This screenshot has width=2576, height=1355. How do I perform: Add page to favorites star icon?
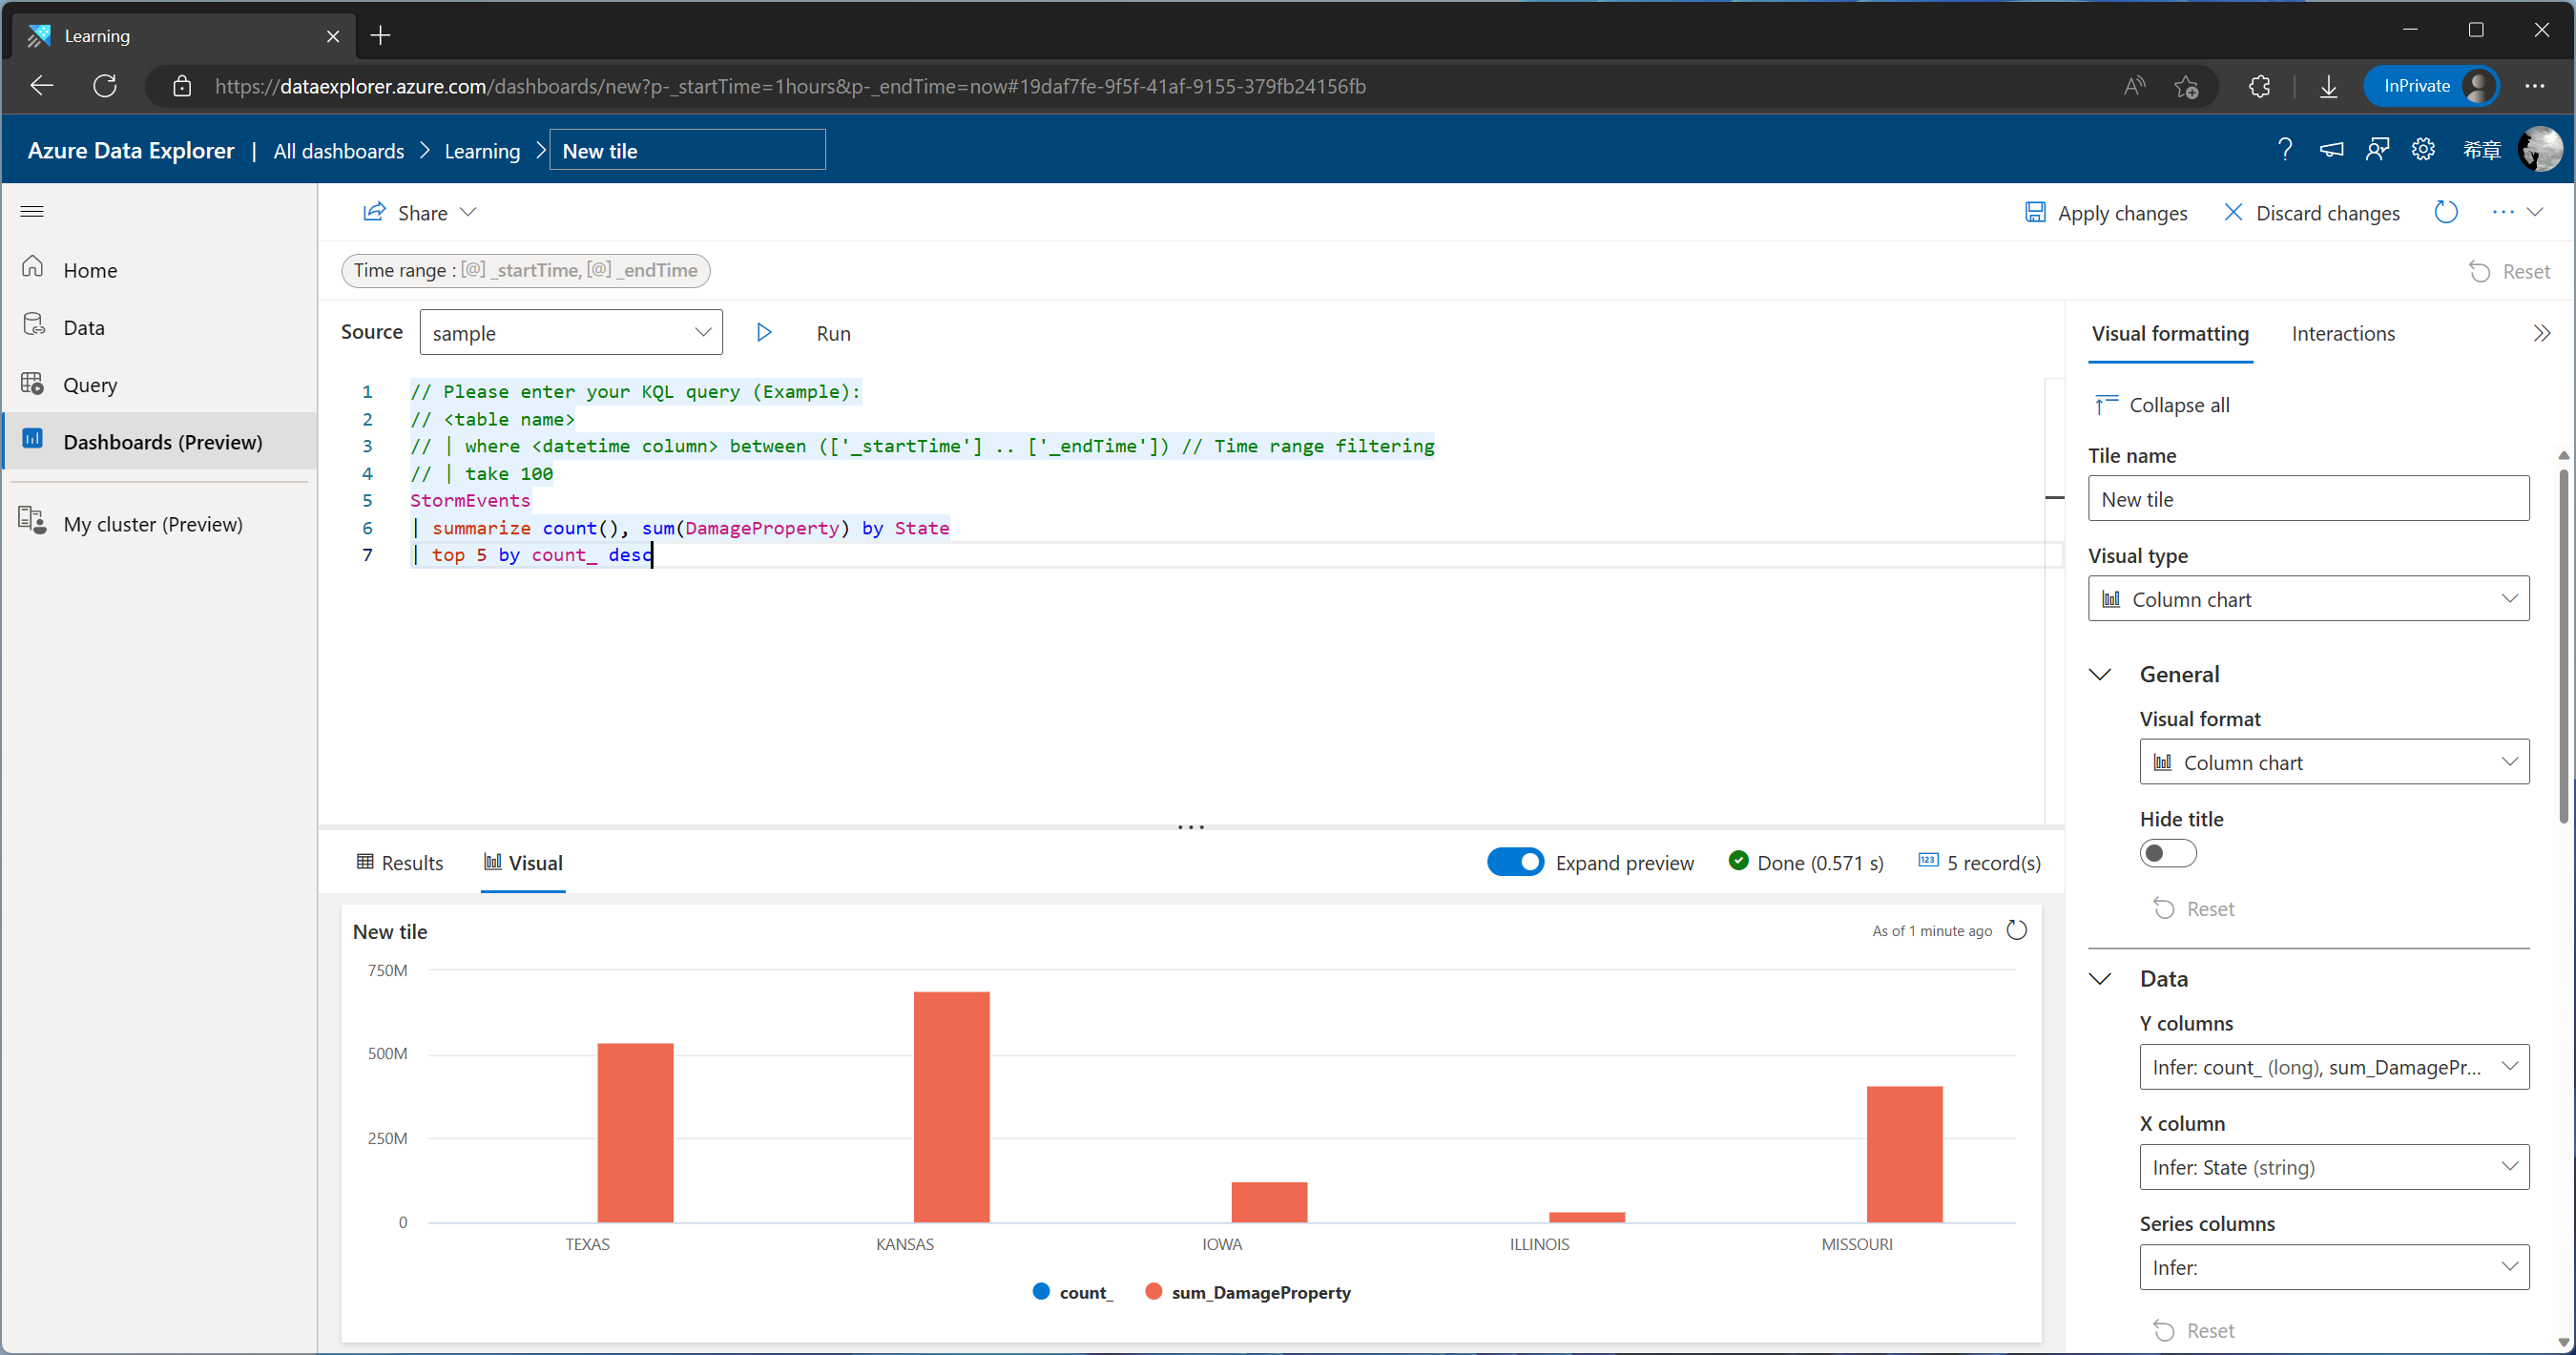pyautogui.click(x=2186, y=86)
